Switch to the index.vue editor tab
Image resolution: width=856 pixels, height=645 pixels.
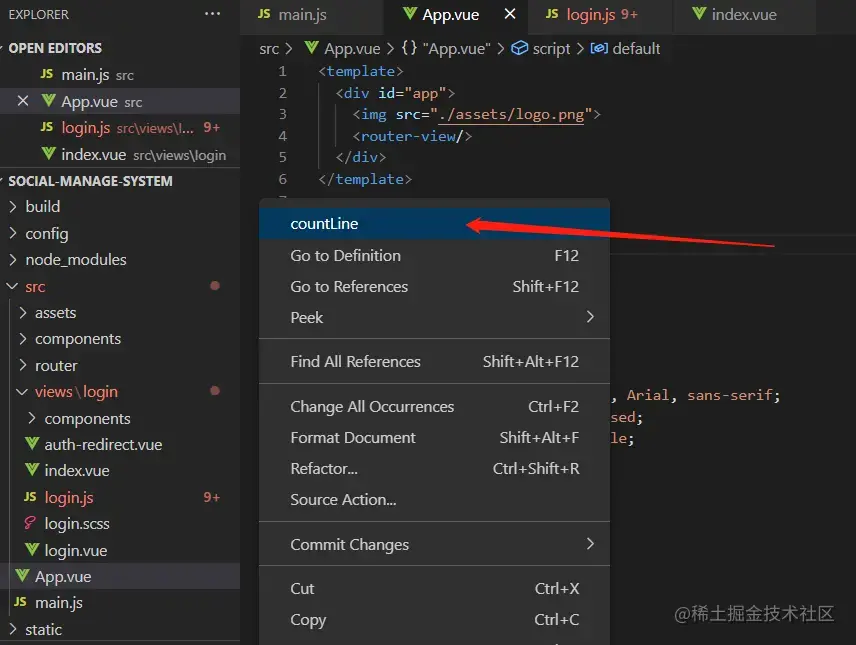tap(744, 15)
